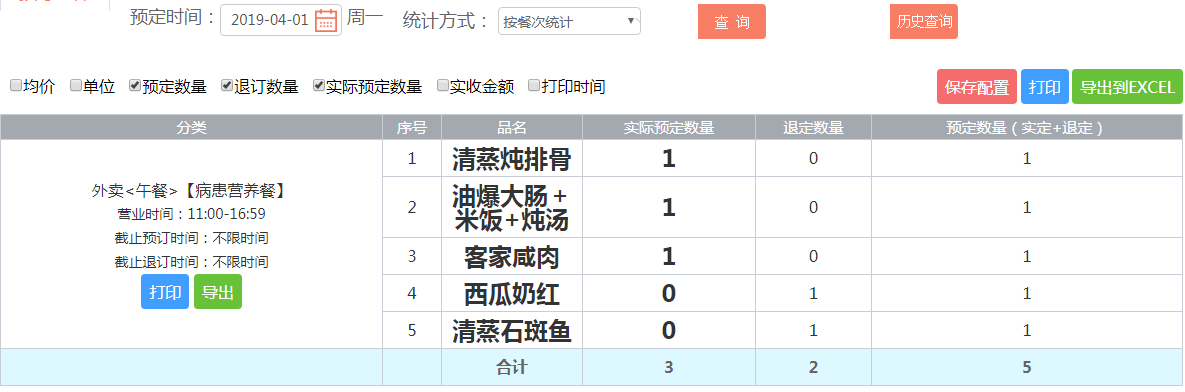Viewport: 1185px width, 392px height.
Task: Toggle the 实际预定数量 checkbox
Action: click(x=319, y=86)
